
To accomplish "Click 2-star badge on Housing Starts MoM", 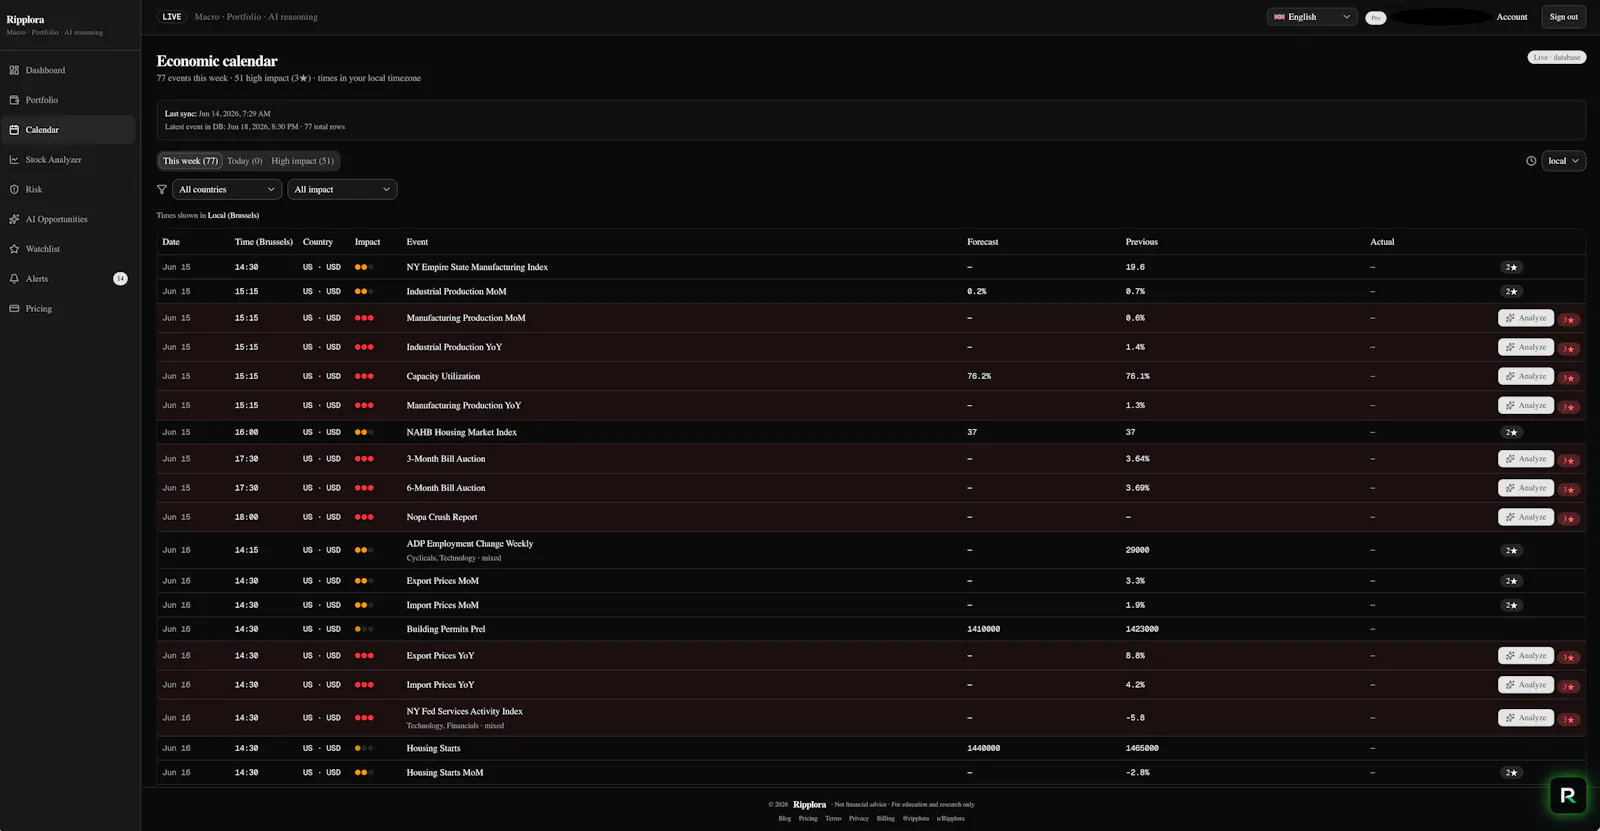I will click(1512, 772).
